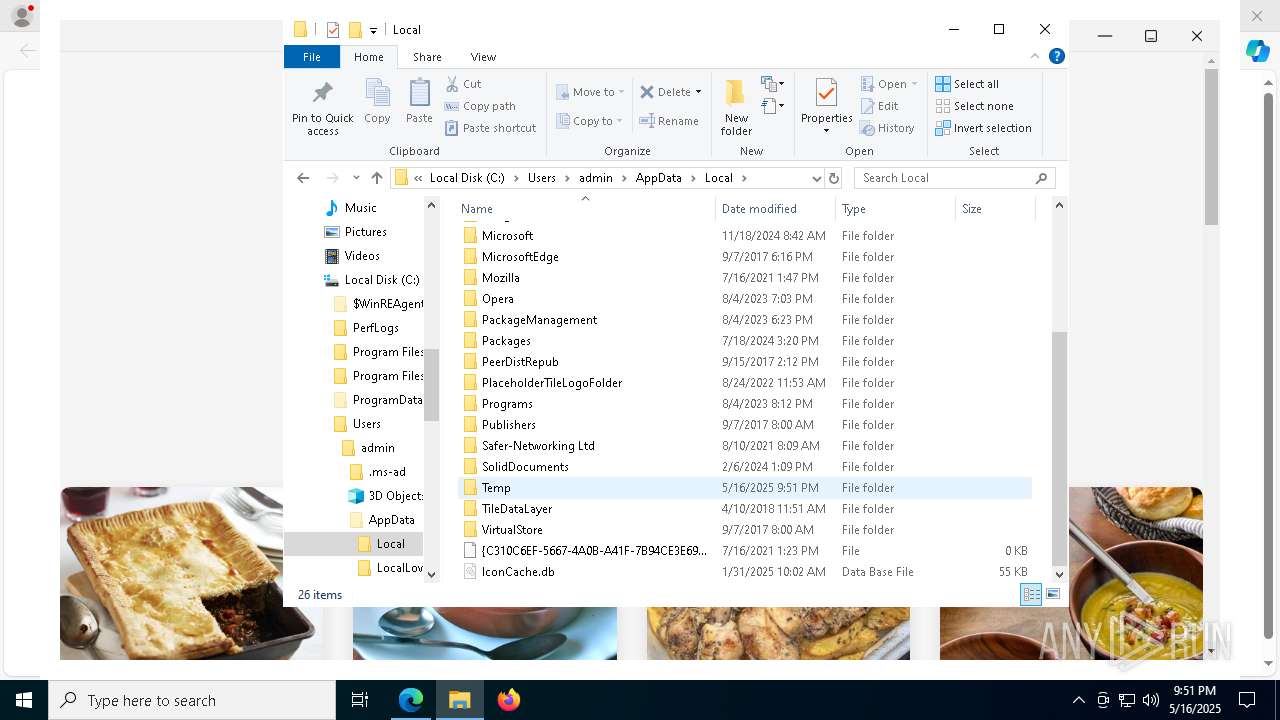Click Copy path in Clipboard group
This screenshot has height=720, width=1280.
pos(480,106)
